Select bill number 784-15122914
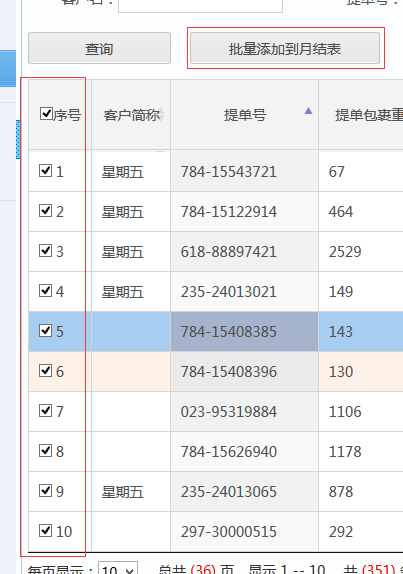Image resolution: width=403 pixels, height=574 pixels. 228,212
